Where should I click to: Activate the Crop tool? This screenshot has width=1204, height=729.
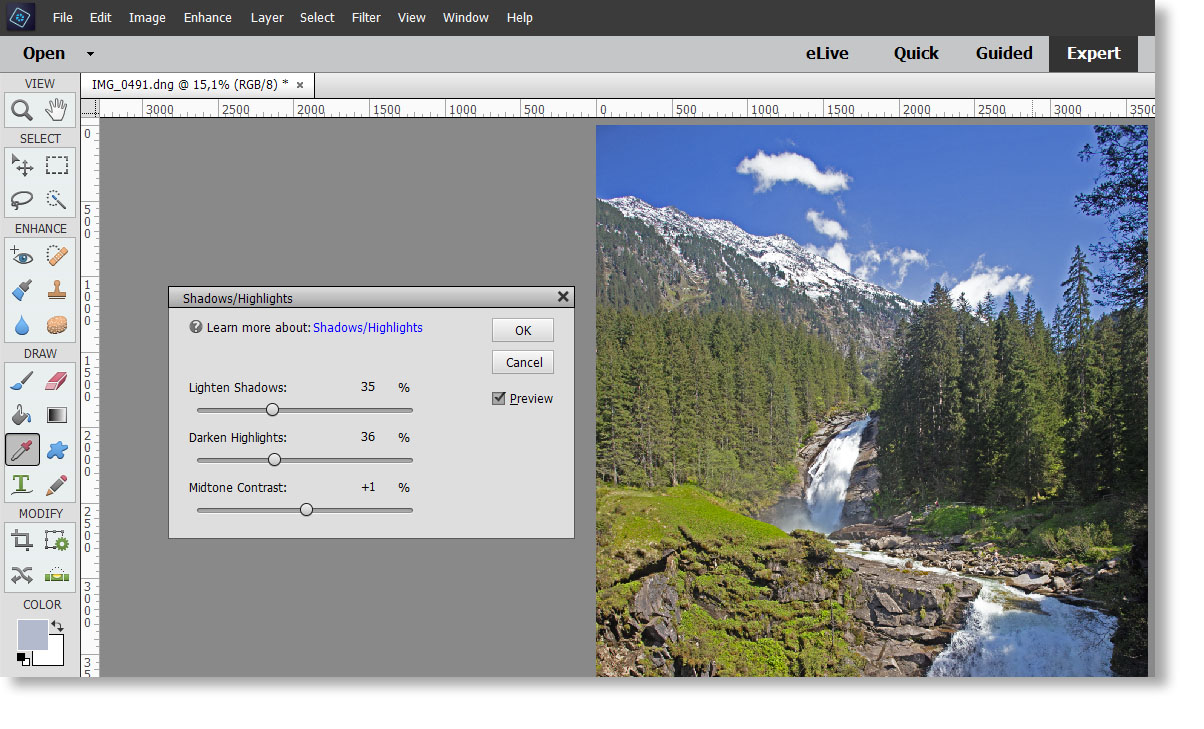coord(22,541)
